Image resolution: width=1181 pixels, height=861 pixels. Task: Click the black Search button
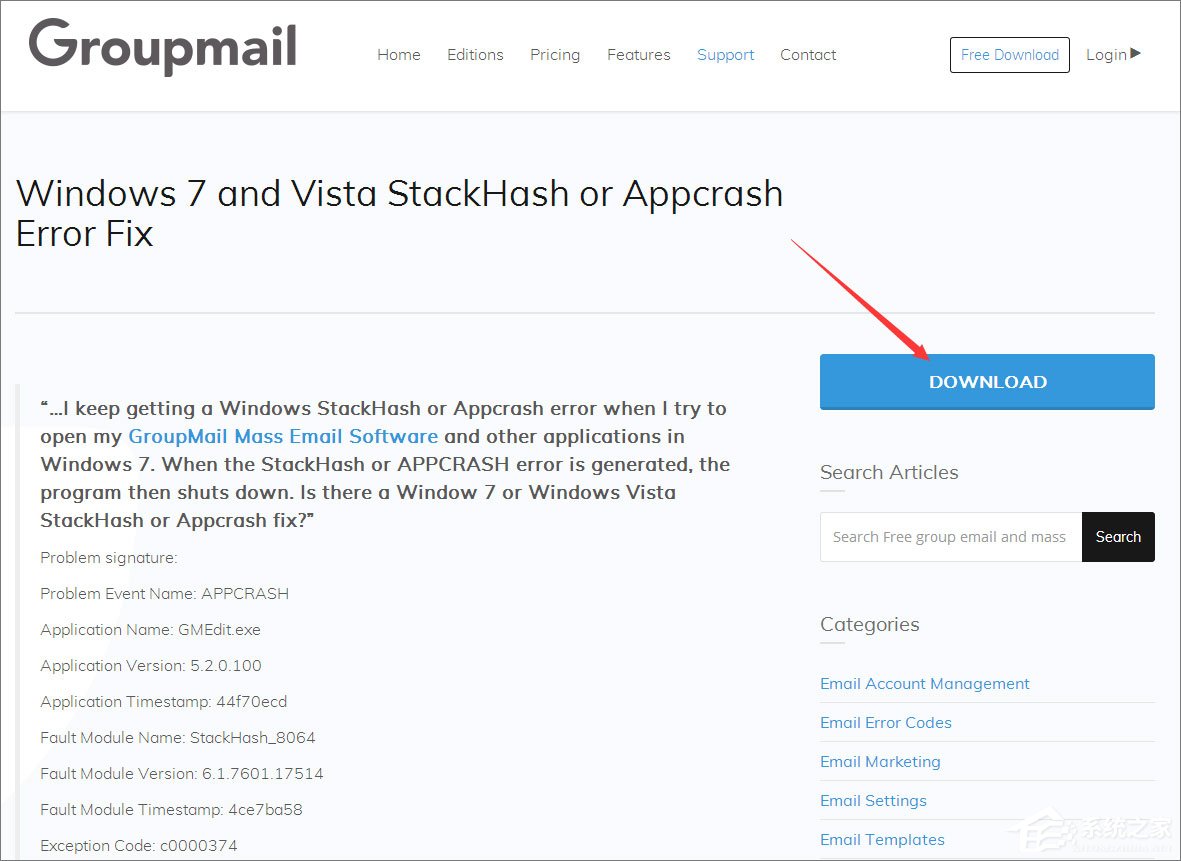click(1118, 537)
